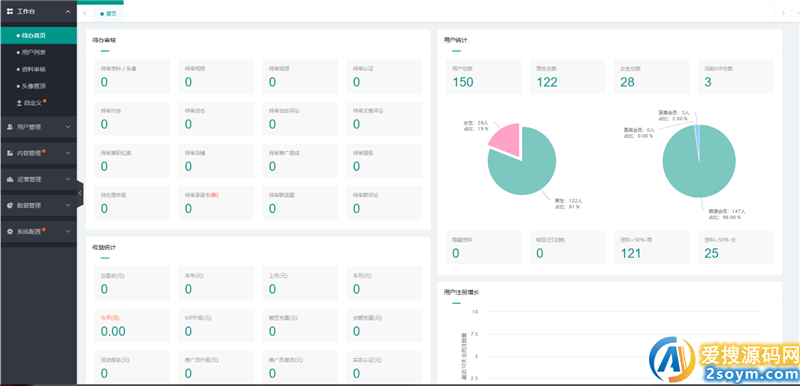Screen dimensions: 800x386
Task: Click the 上月(元) revenue card
Action: click(300, 283)
